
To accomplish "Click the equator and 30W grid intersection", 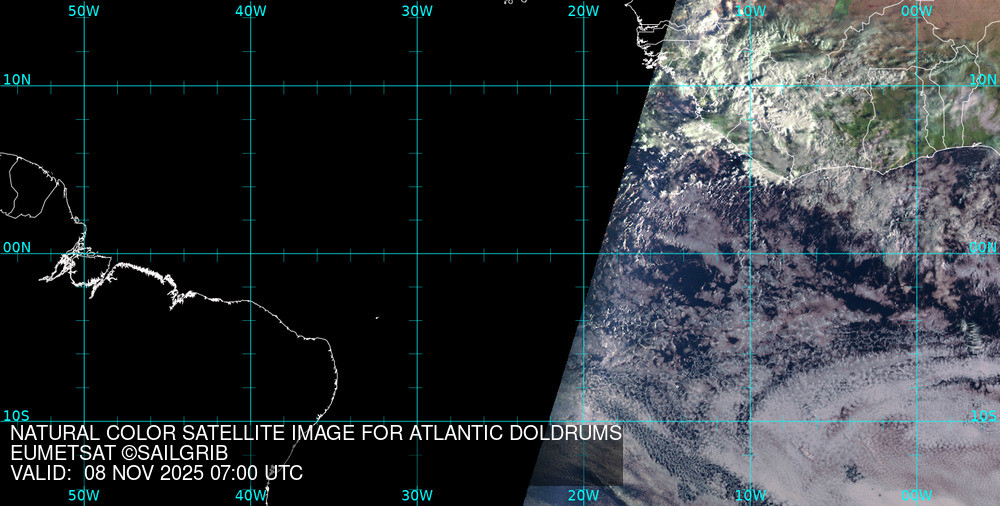I will [416, 253].
